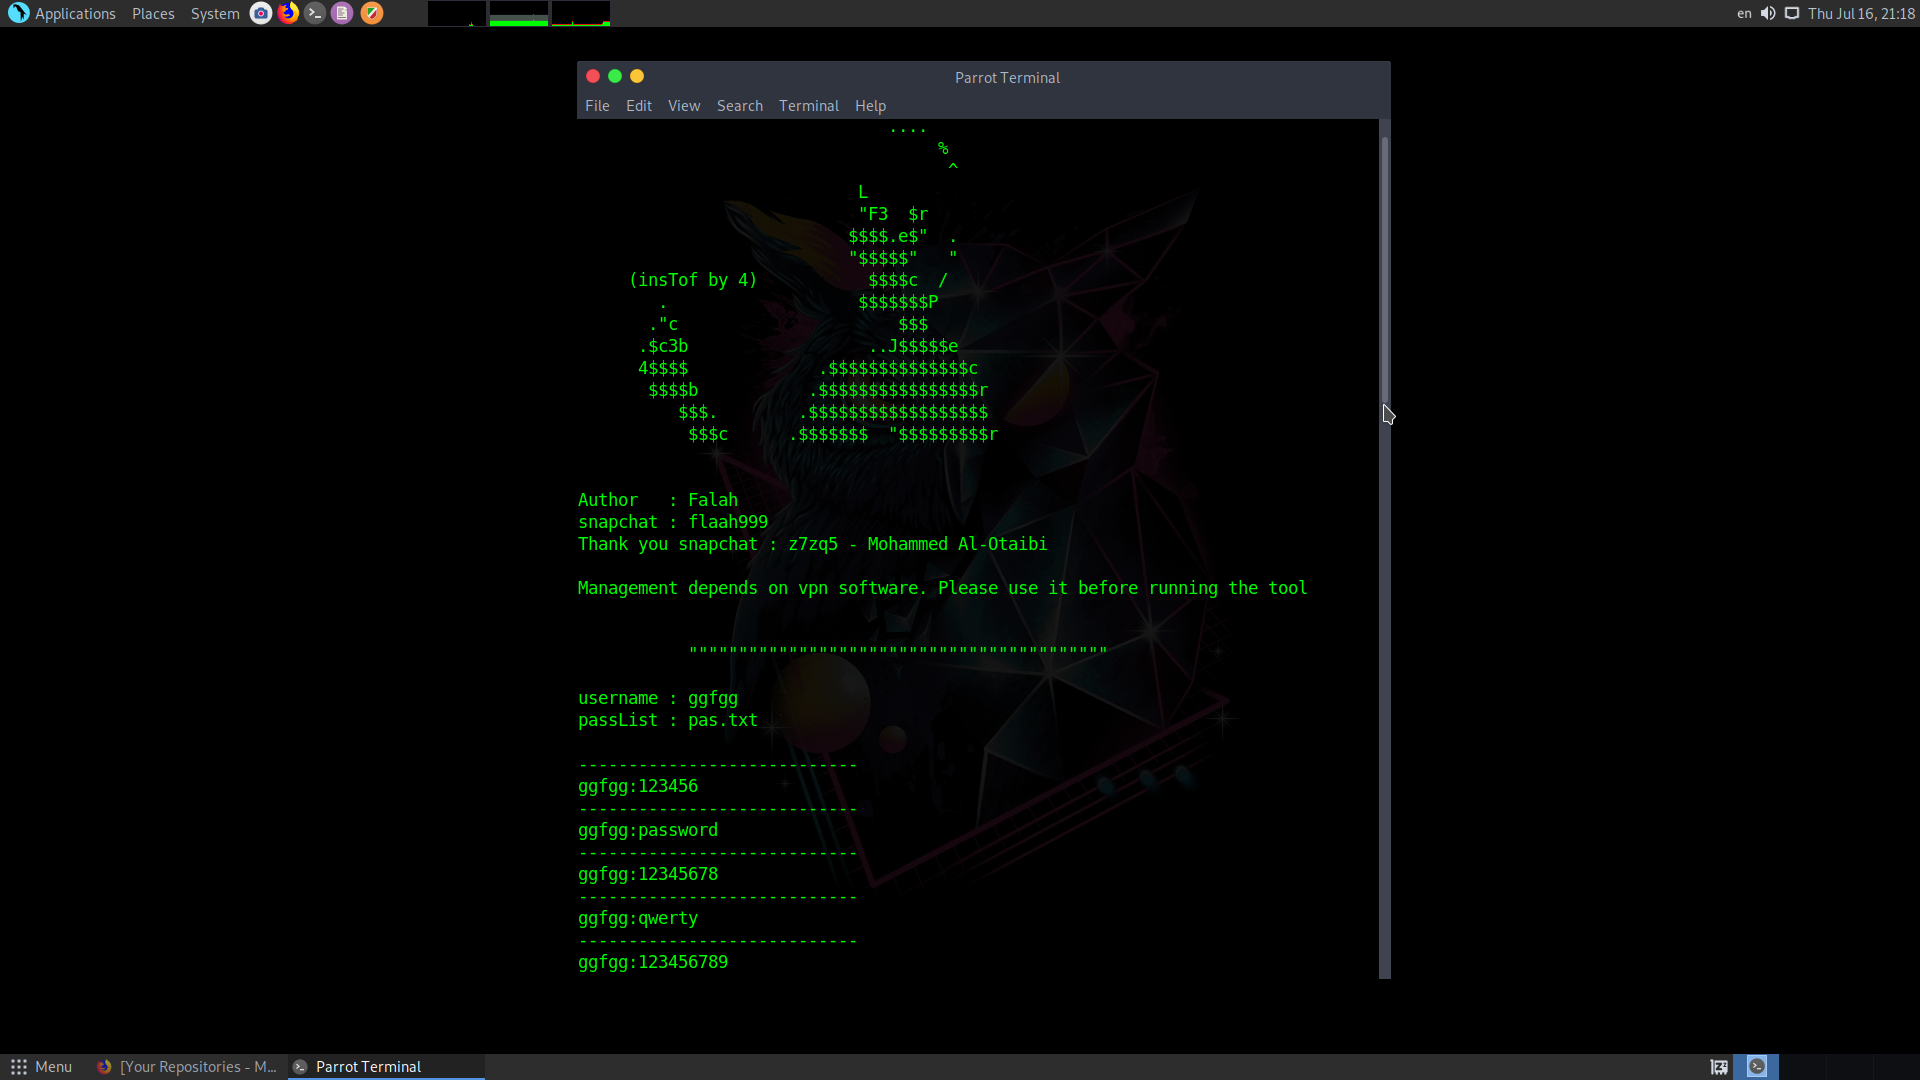This screenshot has height=1080, width=1920.
Task: Expand the Places menu
Action: point(152,13)
